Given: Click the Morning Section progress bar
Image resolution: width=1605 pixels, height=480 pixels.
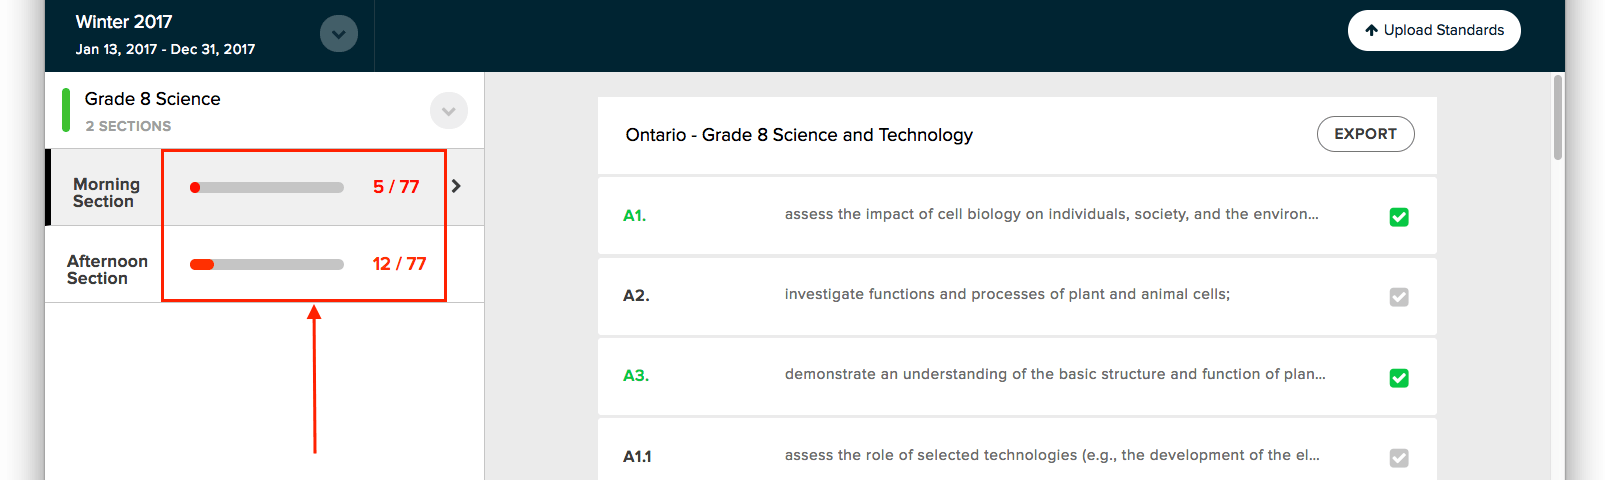Looking at the screenshot, I should click(267, 187).
